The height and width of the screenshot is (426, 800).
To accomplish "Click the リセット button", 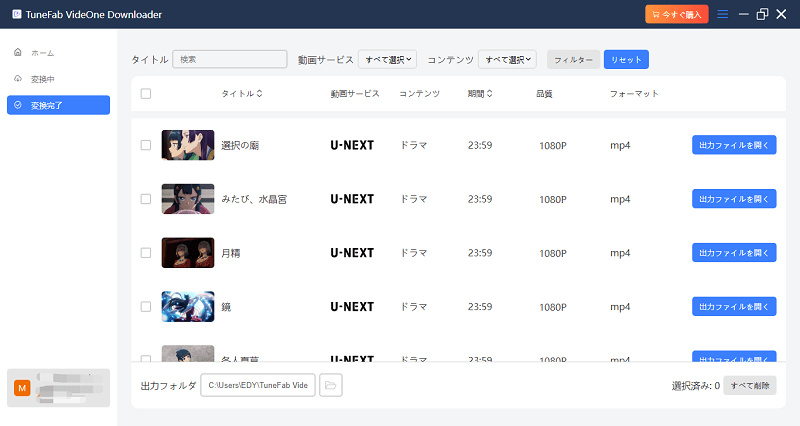I will (x=627, y=60).
